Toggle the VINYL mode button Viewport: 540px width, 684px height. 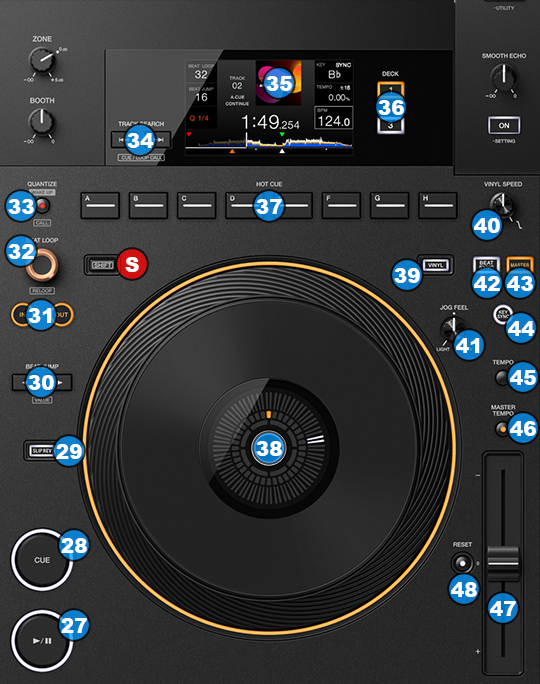pos(435,265)
